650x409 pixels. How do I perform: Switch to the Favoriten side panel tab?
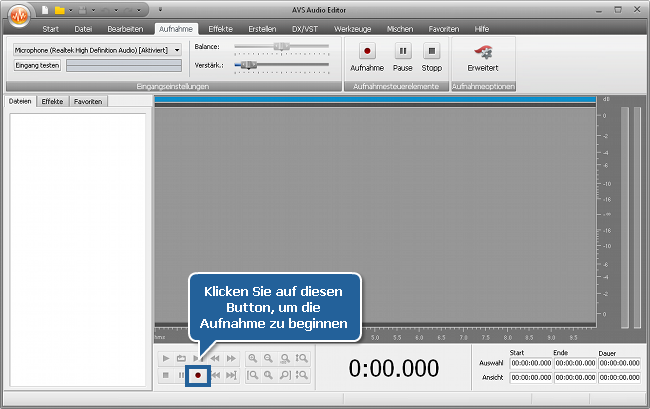tap(88, 102)
